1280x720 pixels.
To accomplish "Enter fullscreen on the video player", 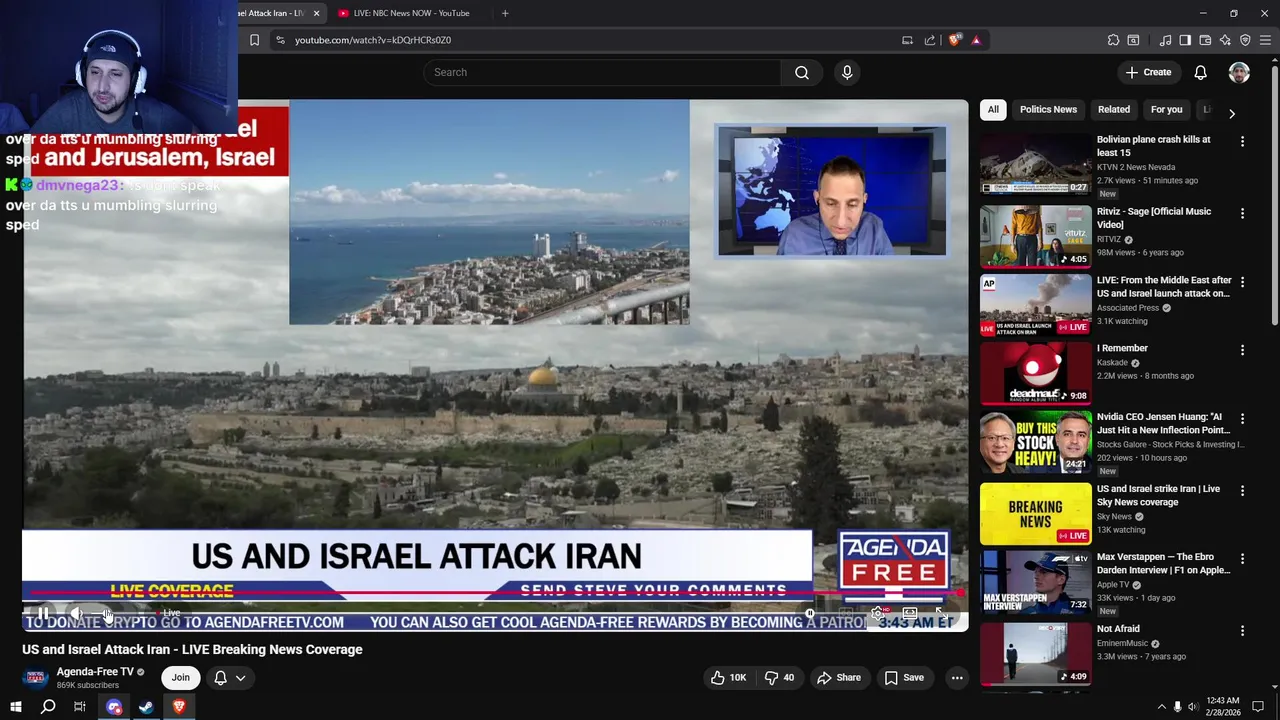I will coord(941,613).
